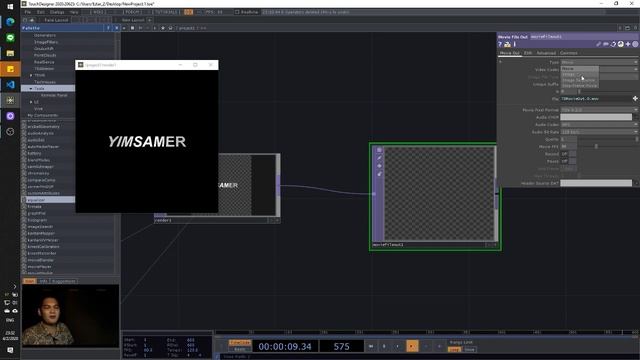This screenshot has height=360, width=640.
Task: Select the Beats display mode
Action: pos(240,349)
